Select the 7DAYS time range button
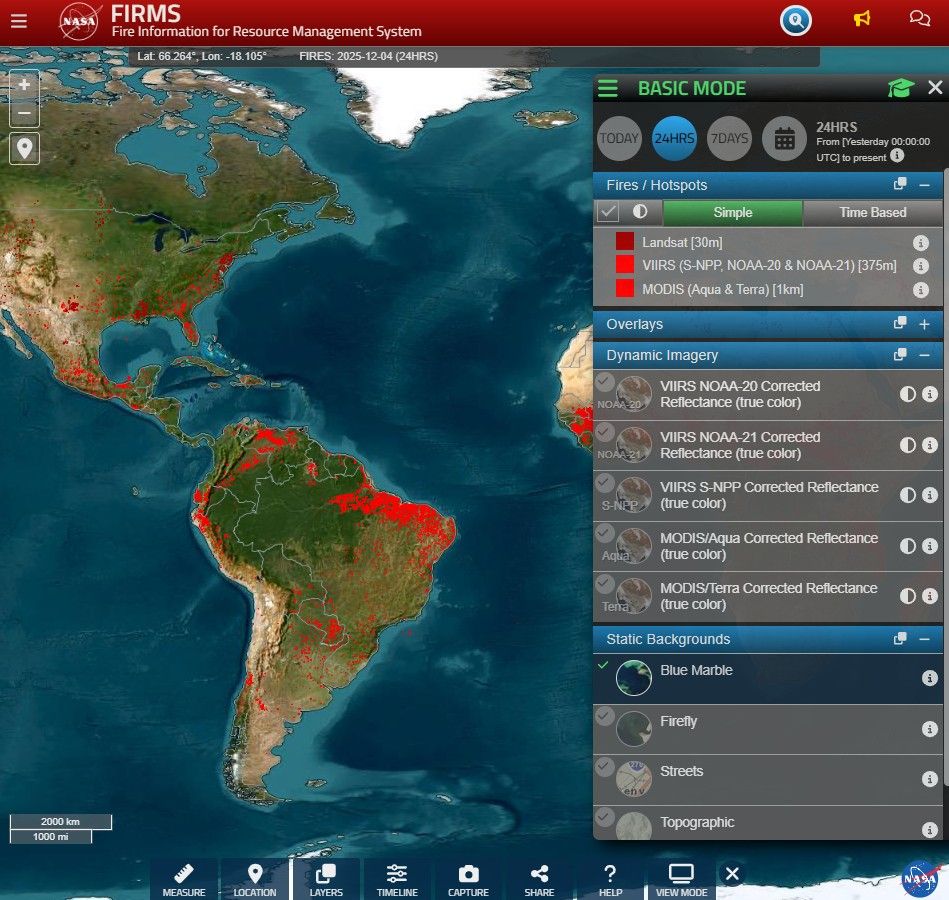The image size is (949, 900). coord(730,139)
